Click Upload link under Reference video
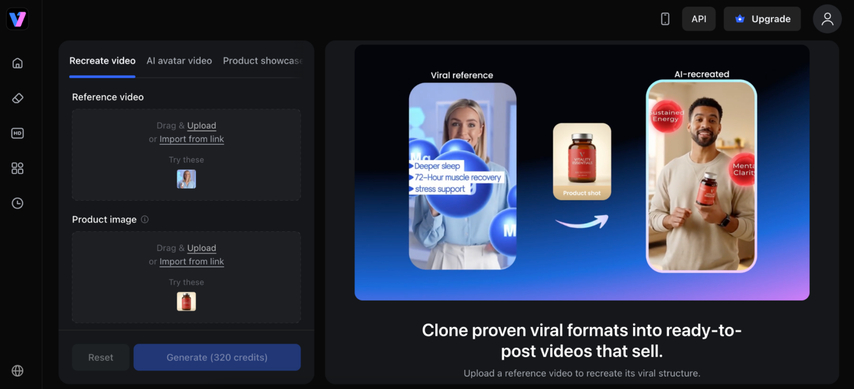This screenshot has height=389, width=854. 202,126
